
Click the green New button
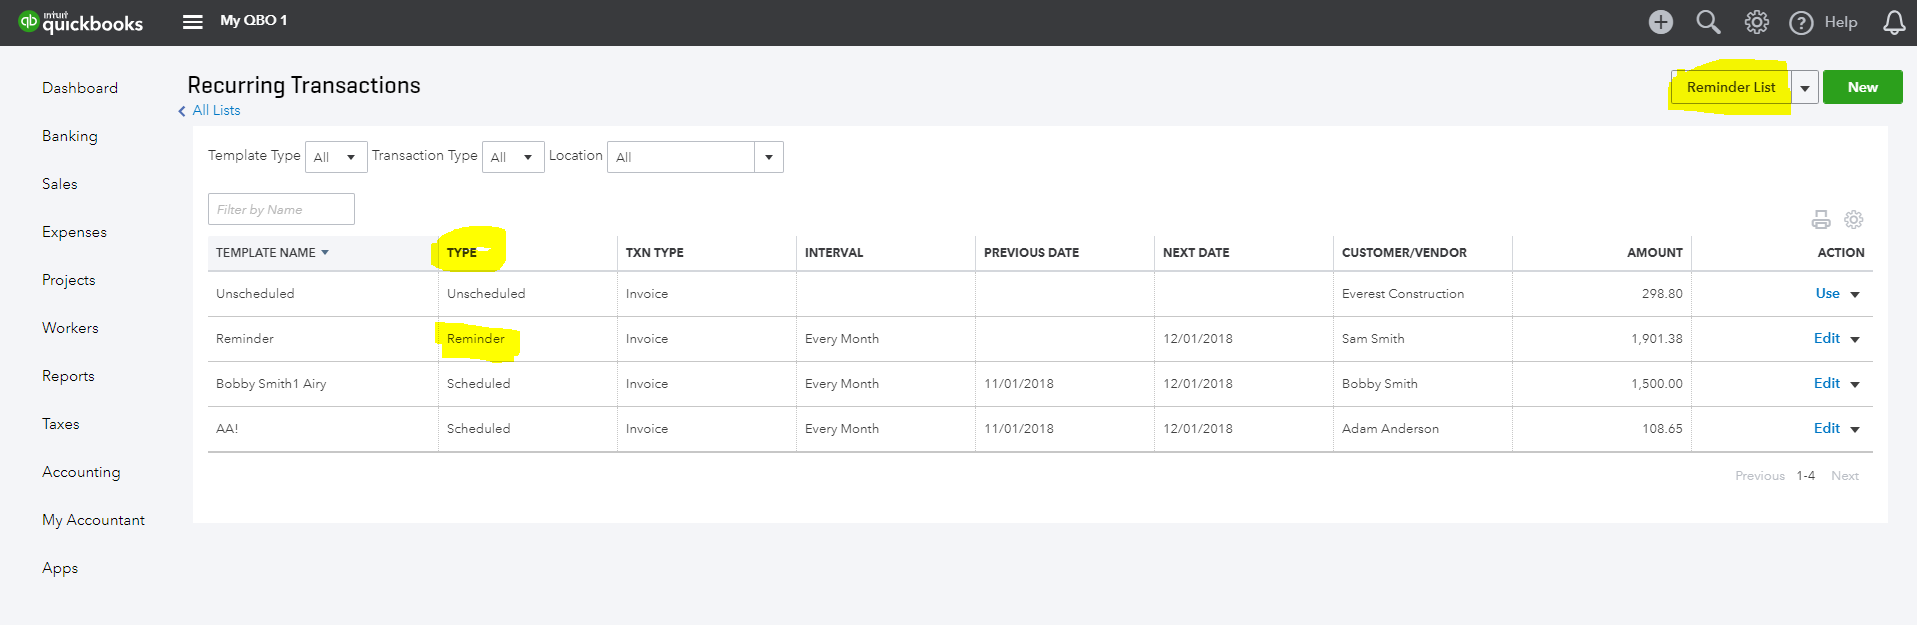point(1862,87)
